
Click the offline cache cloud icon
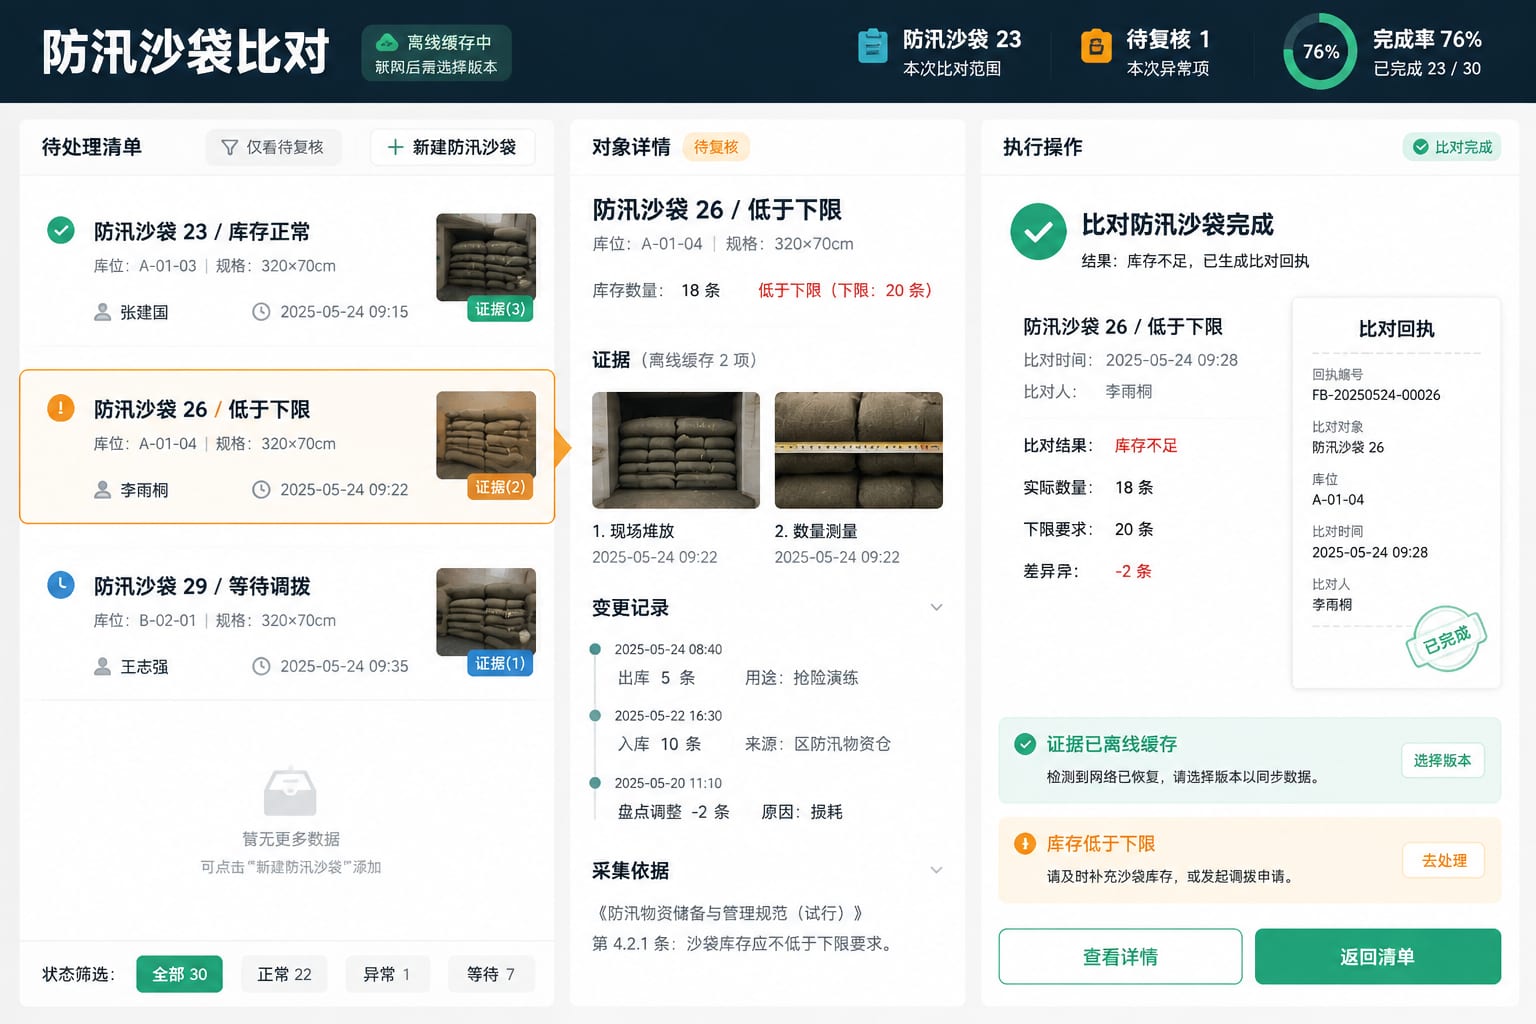387,42
